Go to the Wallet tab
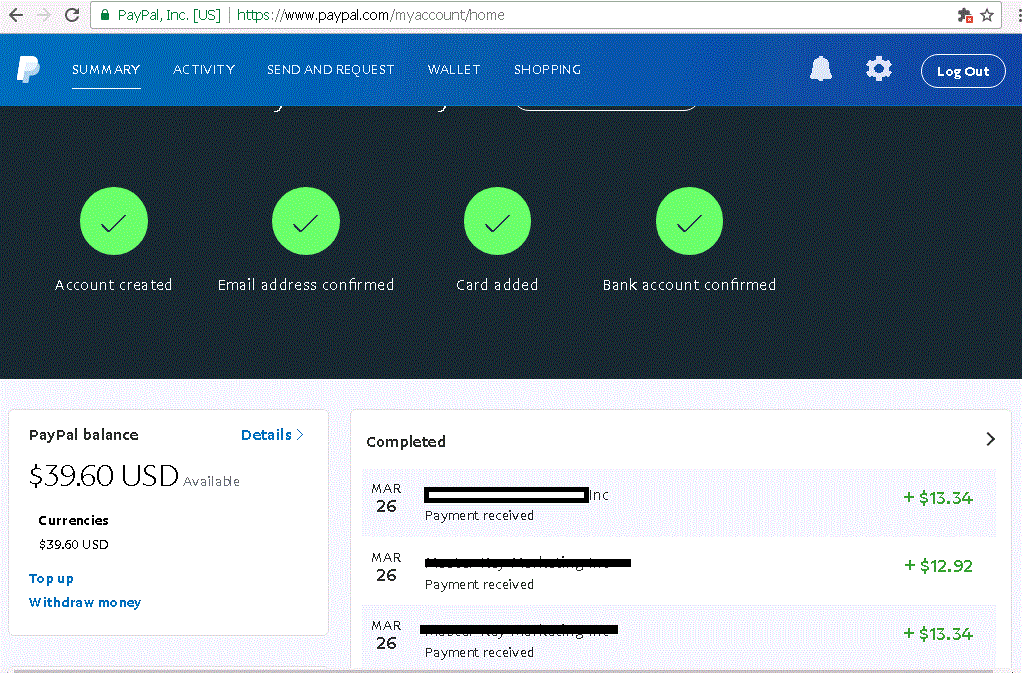1022x673 pixels. pyautogui.click(x=454, y=70)
